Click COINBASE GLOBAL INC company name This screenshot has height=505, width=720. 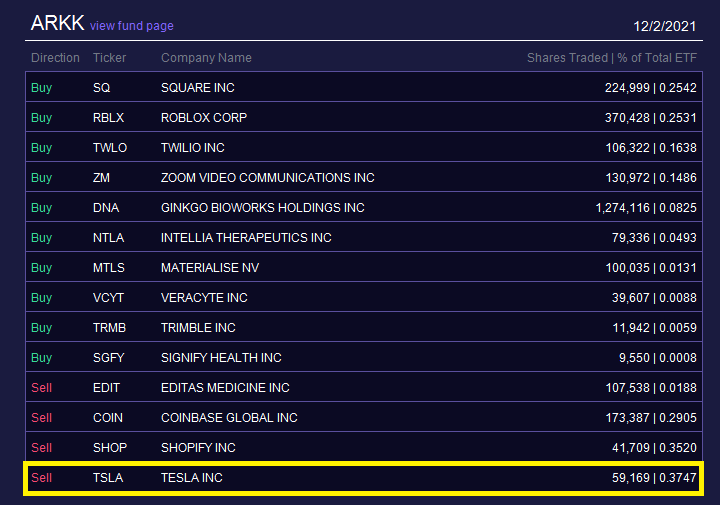click(x=229, y=418)
